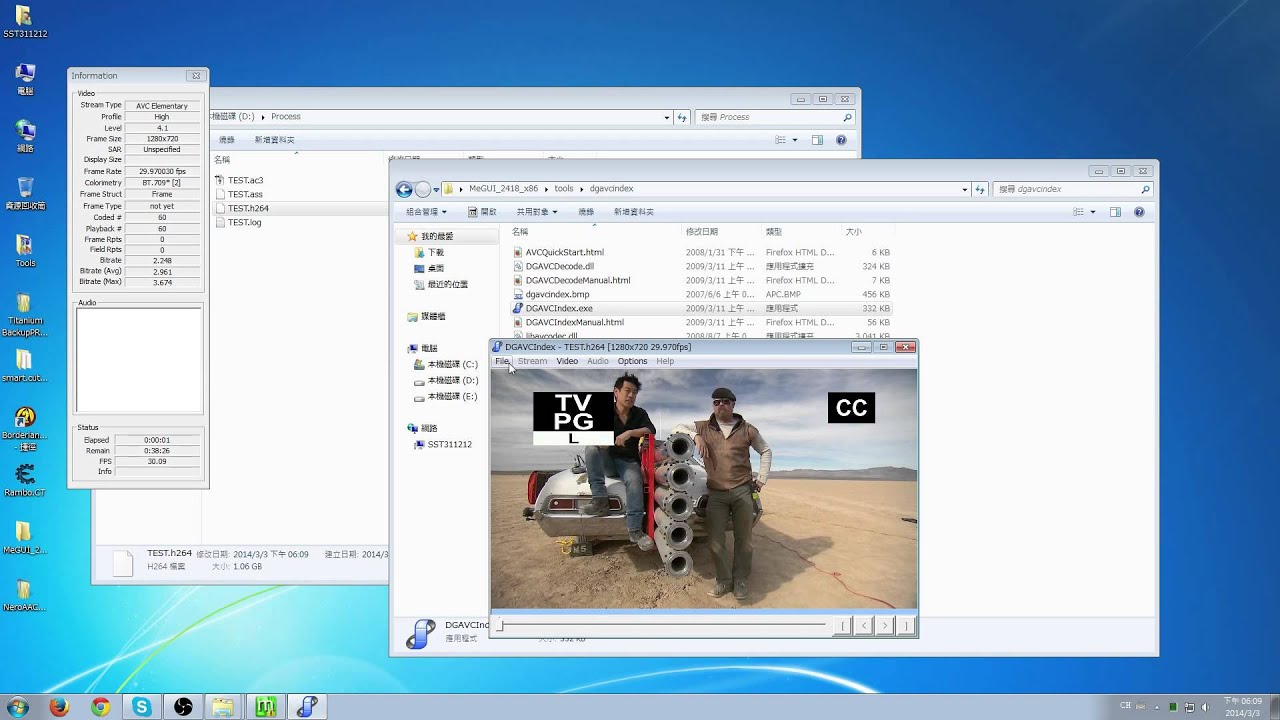
Task: Click the Skype taskbar icon
Action: click(x=141, y=706)
